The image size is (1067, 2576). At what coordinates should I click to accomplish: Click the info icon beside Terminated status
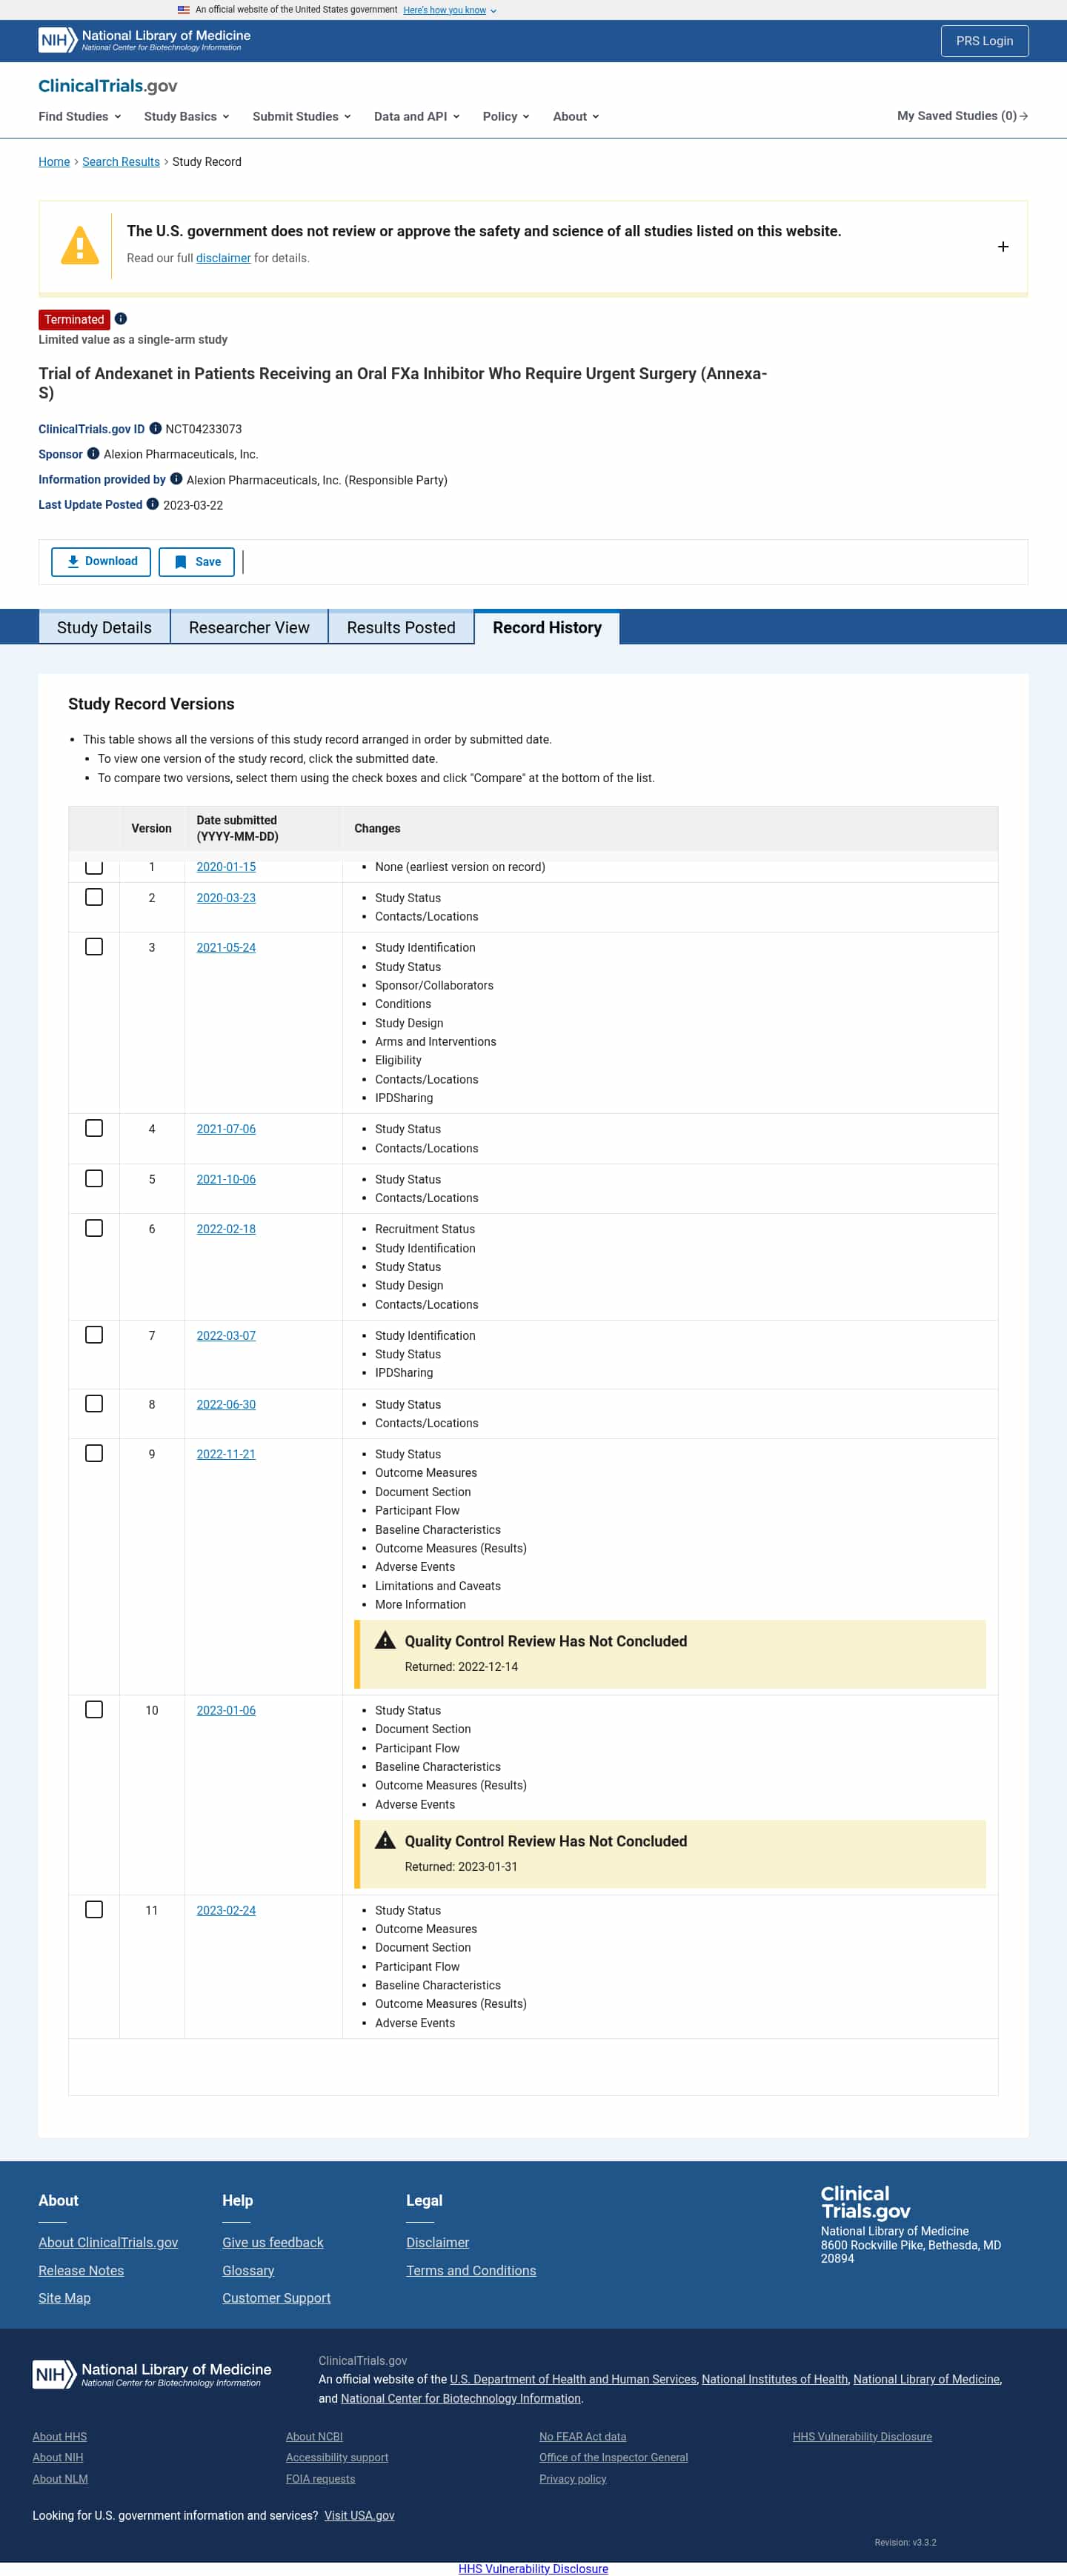(121, 319)
